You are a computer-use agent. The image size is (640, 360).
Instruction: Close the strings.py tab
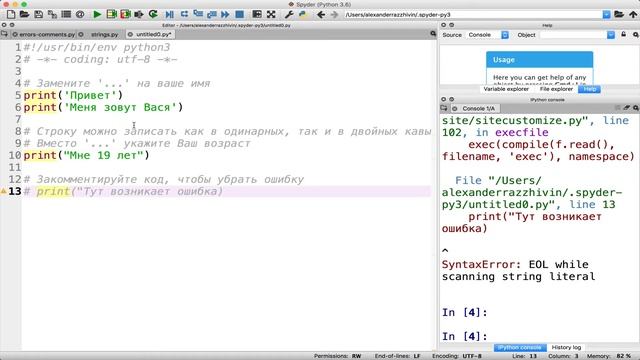(81, 35)
